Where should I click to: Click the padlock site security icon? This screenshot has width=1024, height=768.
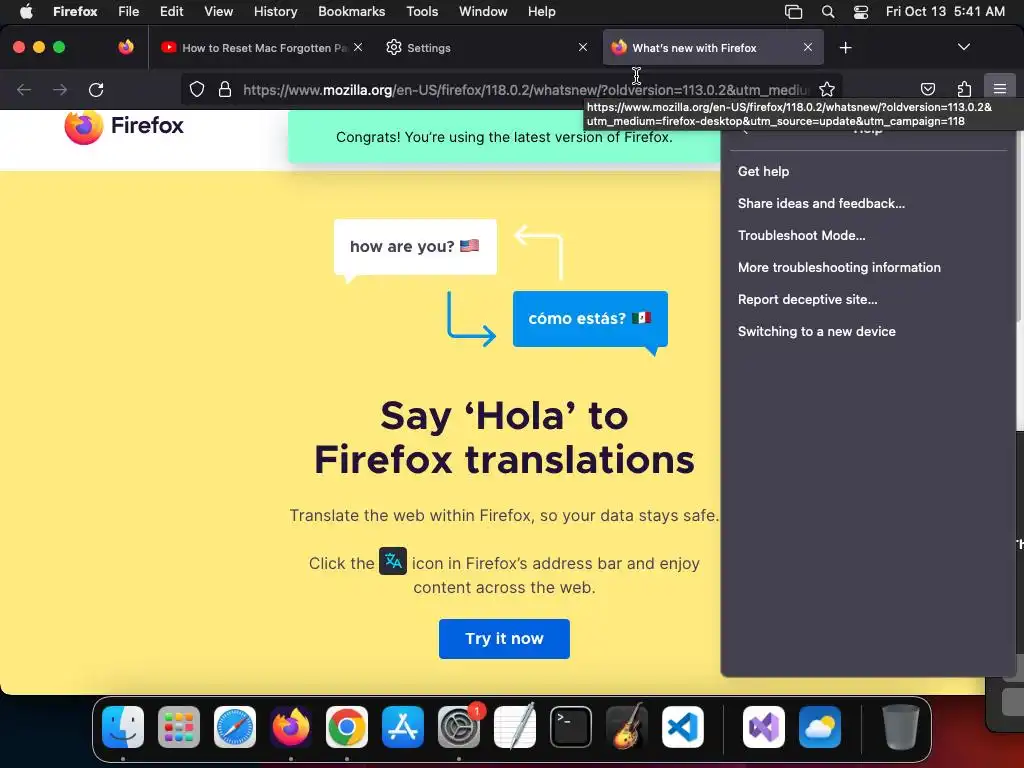225,89
